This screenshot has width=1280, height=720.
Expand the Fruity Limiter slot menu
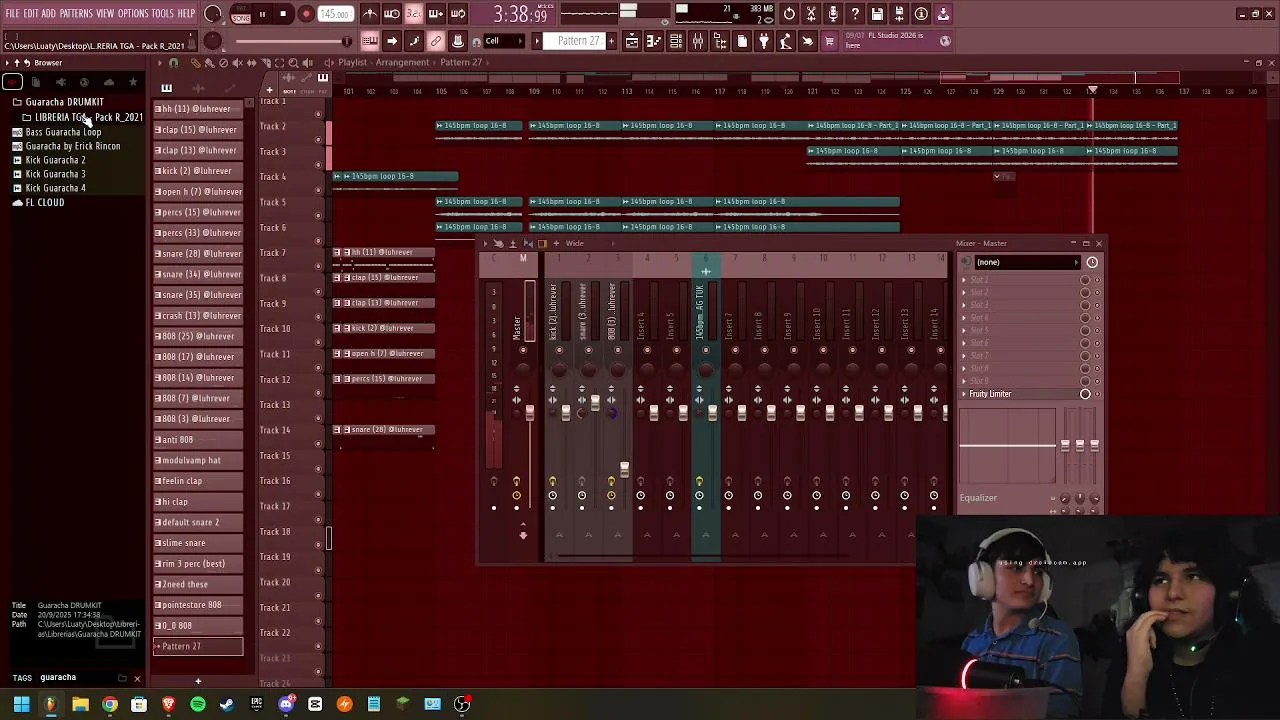[964, 394]
